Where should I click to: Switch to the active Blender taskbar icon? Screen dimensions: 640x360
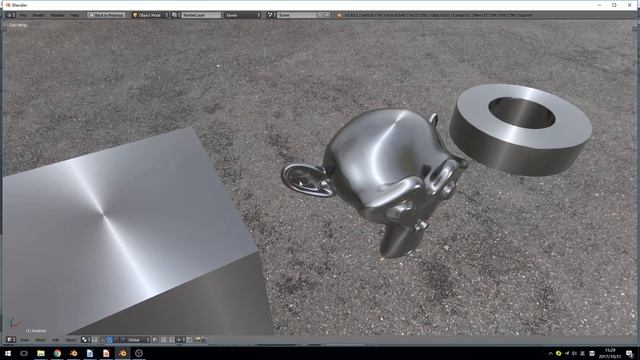(x=122, y=353)
